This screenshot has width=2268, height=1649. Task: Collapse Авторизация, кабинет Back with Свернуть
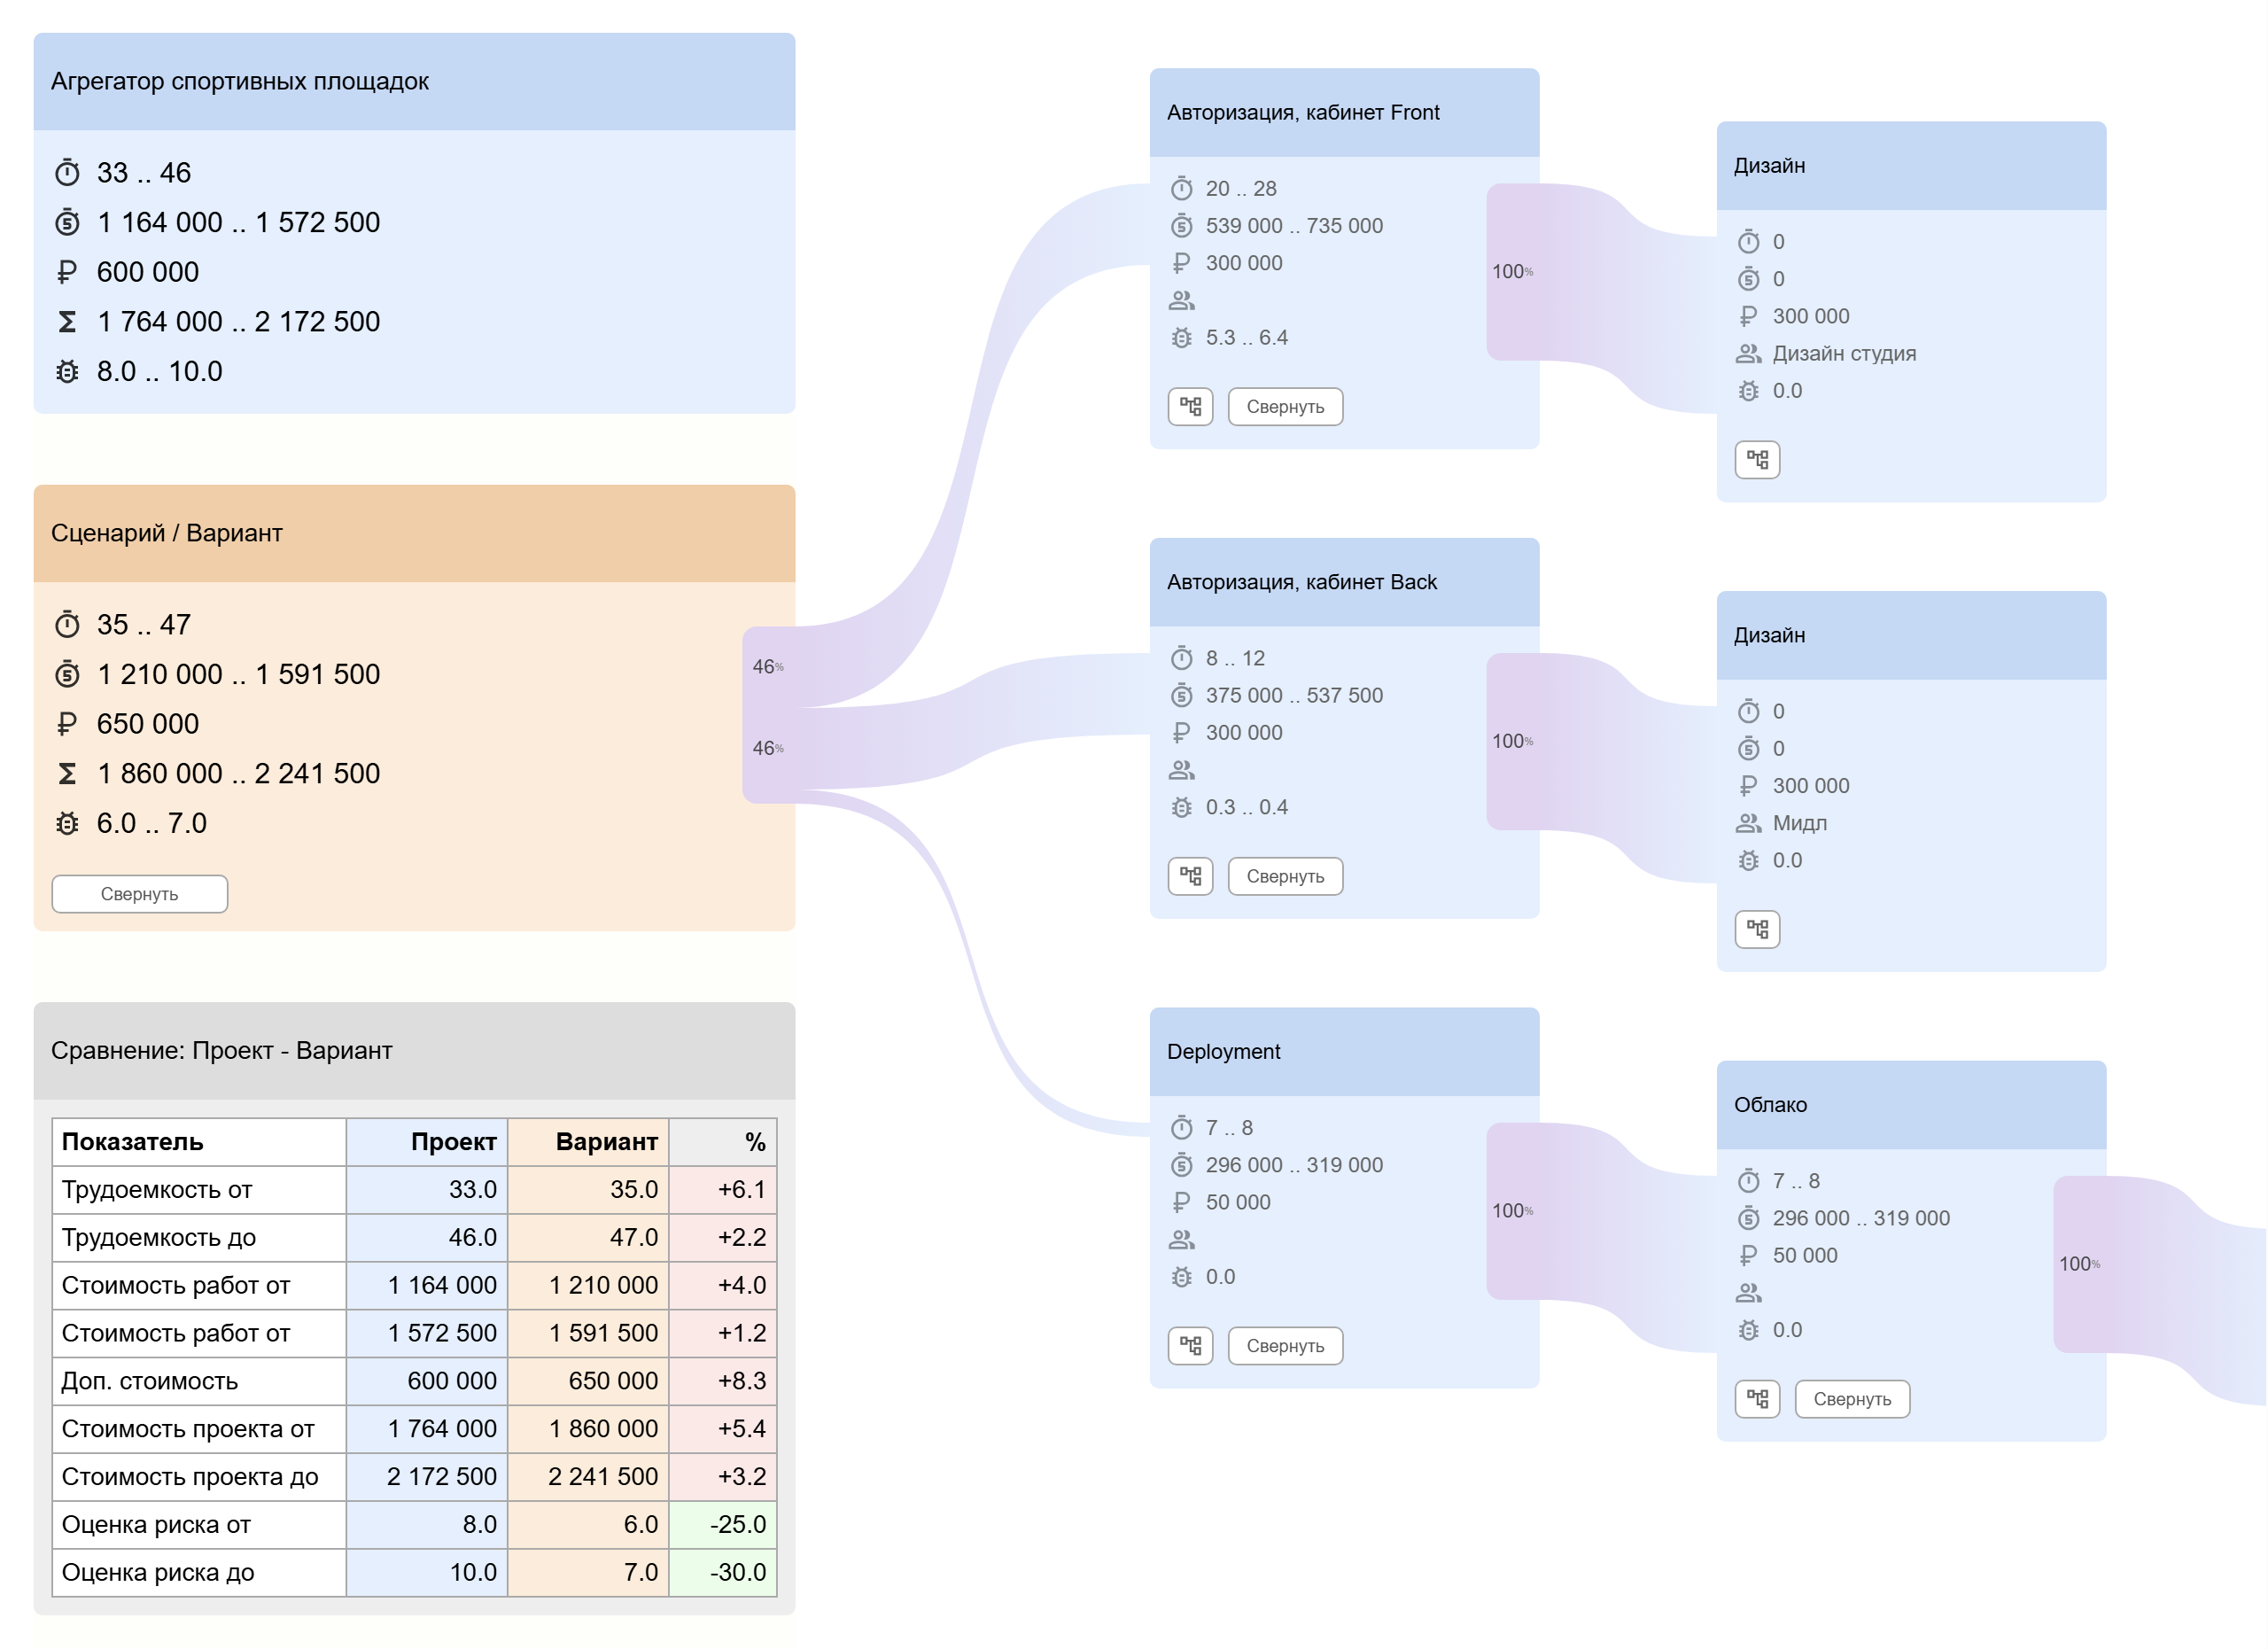[x=1285, y=876]
